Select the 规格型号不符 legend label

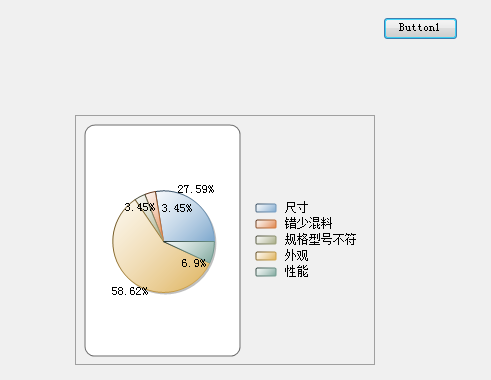[x=320, y=240]
